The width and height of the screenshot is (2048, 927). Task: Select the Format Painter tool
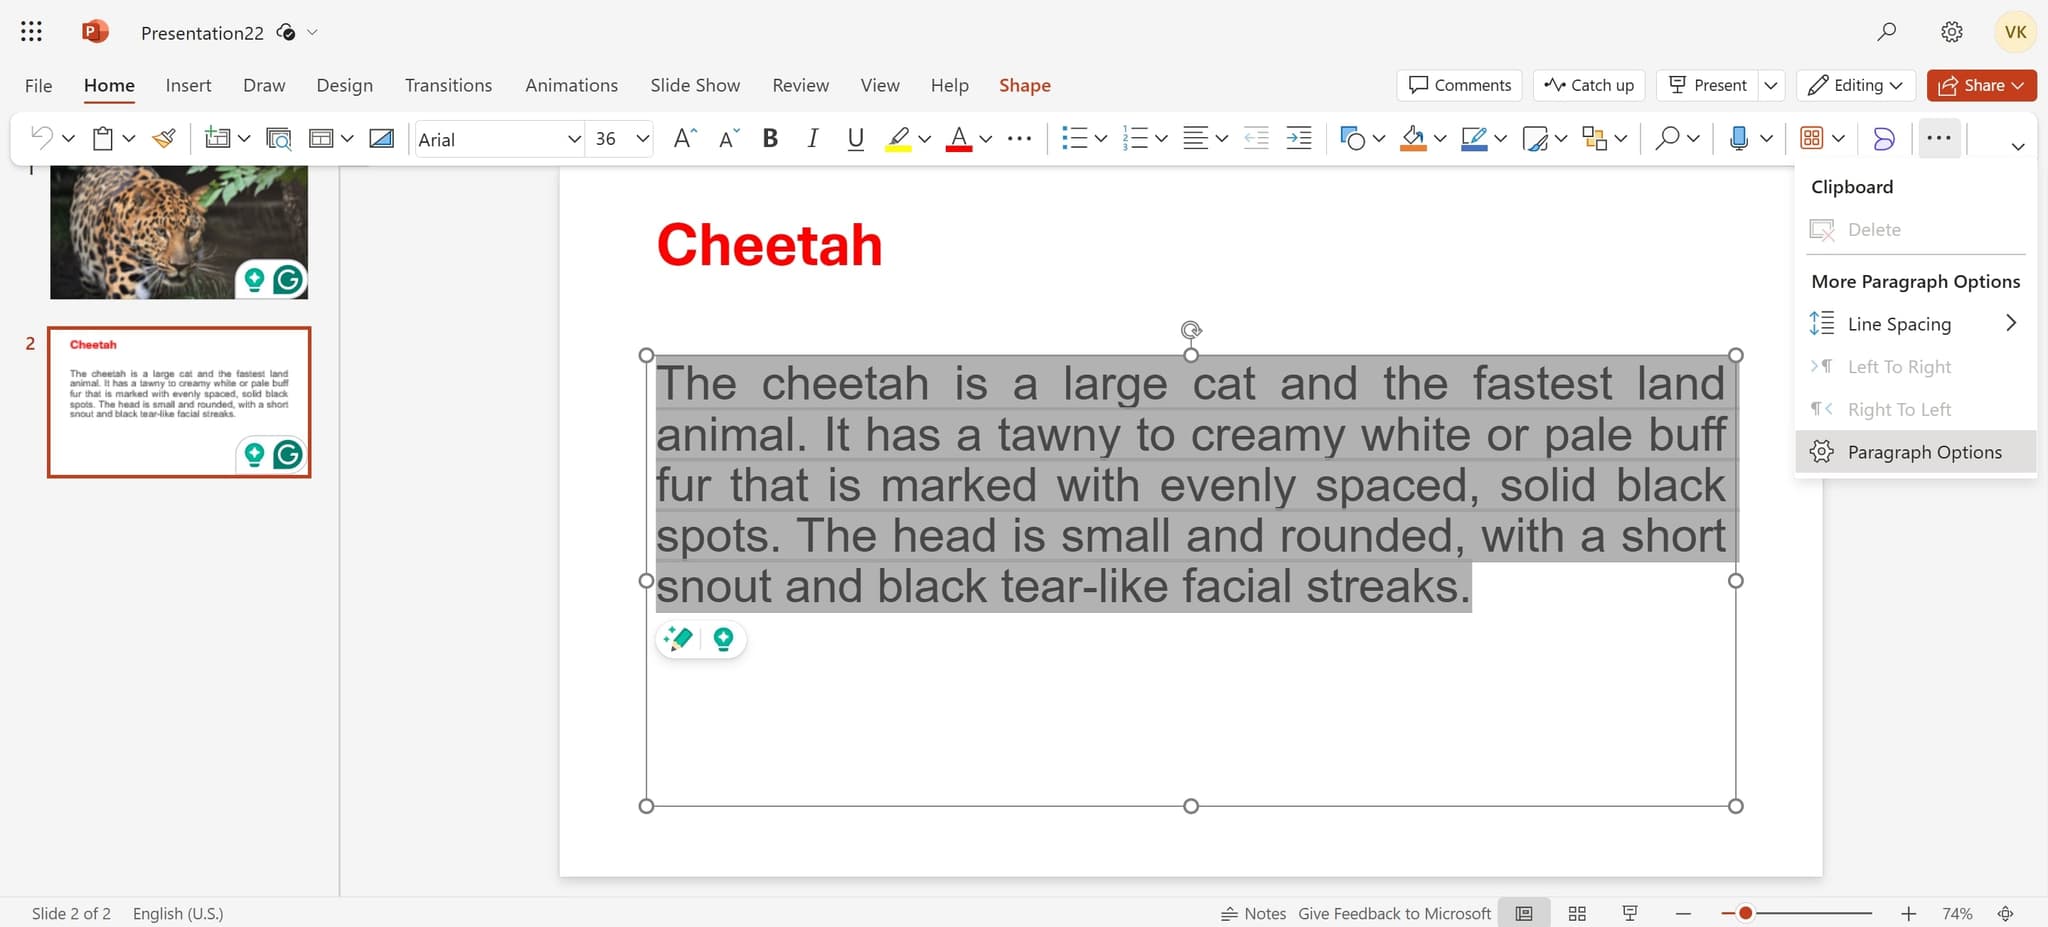(164, 138)
